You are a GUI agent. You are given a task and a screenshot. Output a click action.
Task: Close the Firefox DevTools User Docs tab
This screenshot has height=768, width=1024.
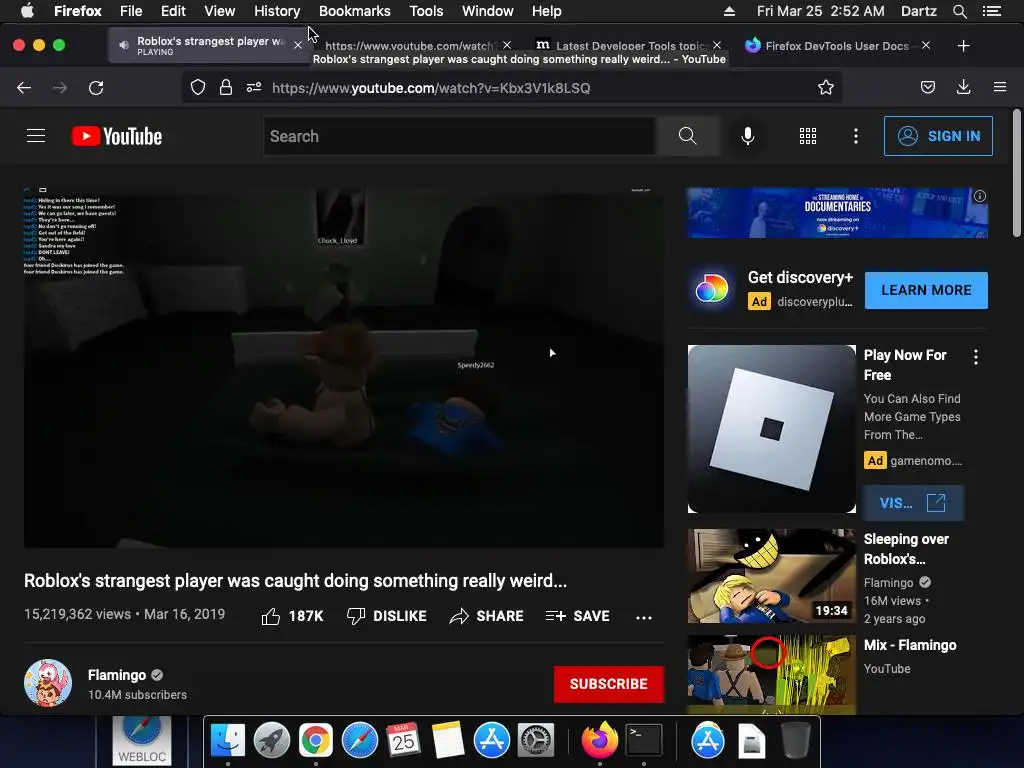pos(926,45)
